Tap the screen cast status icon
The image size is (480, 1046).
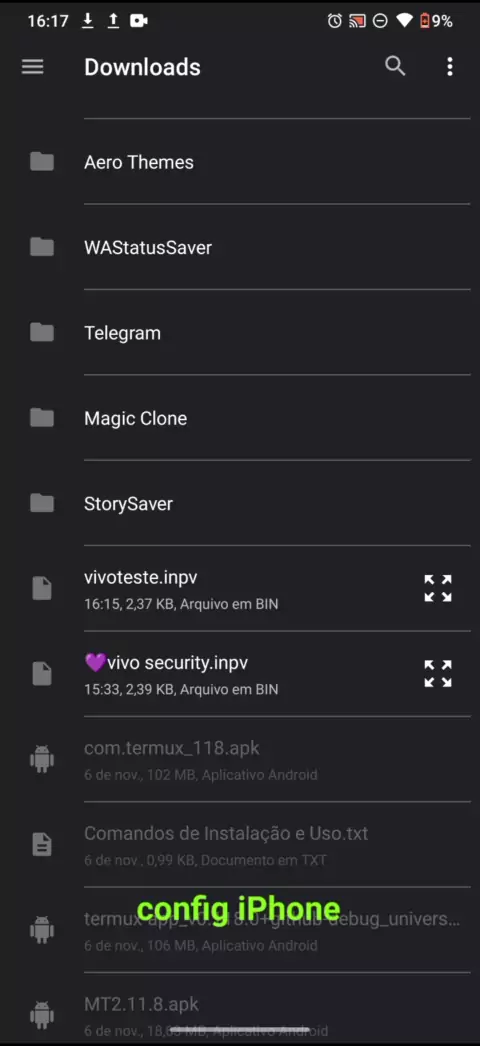pyautogui.click(x=357, y=21)
